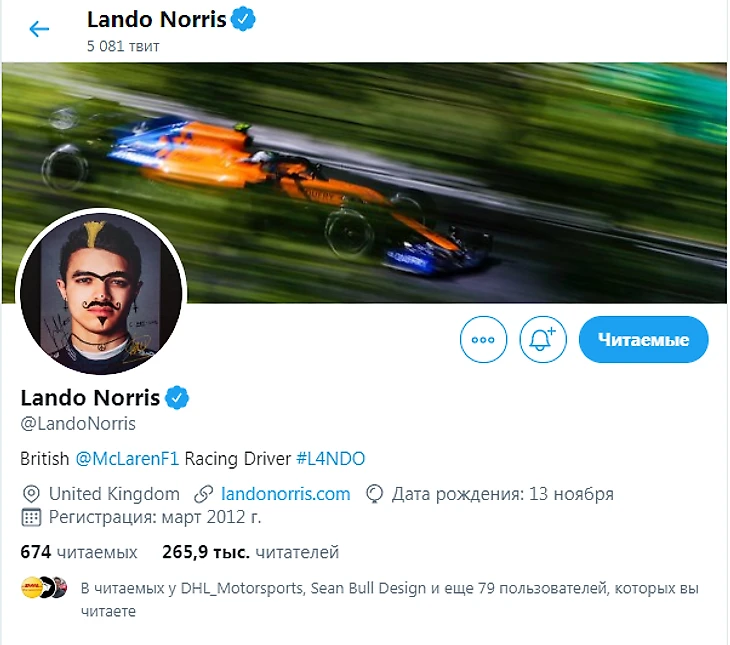This screenshot has width=730, height=645.
Task: Open the three-dots more options menu
Action: 483,339
